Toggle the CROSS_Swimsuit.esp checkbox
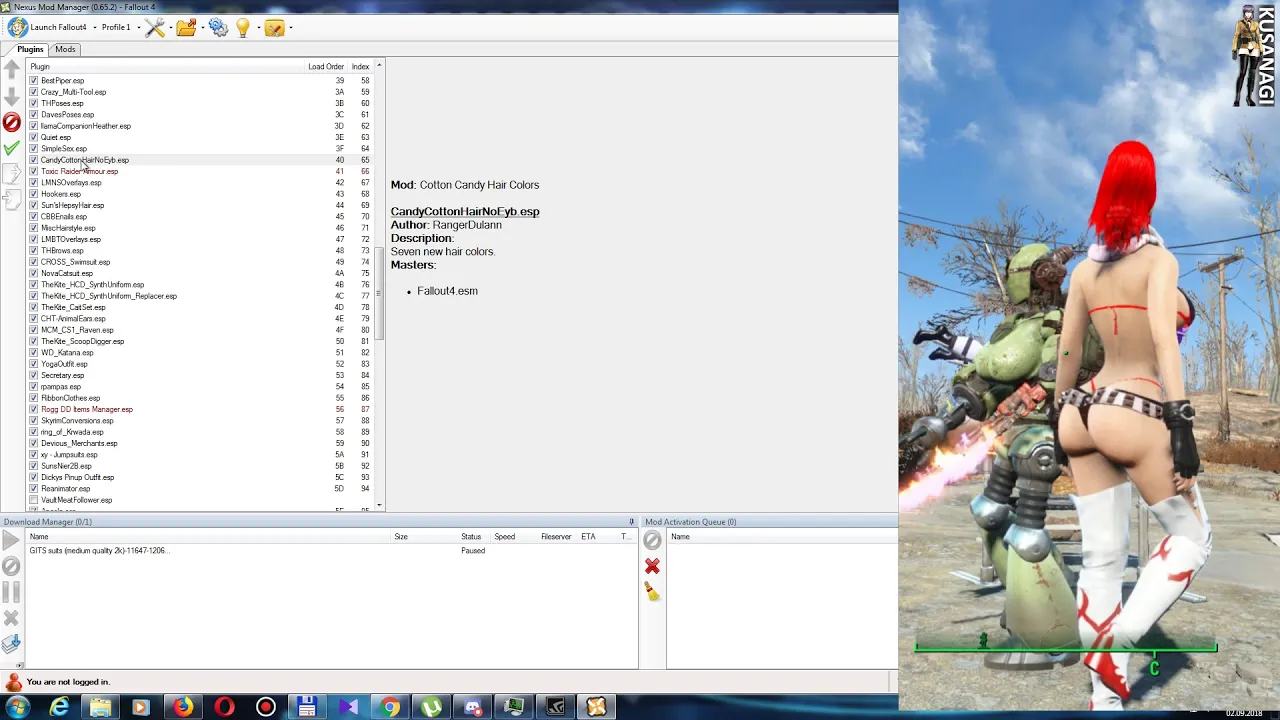 pyautogui.click(x=34, y=262)
